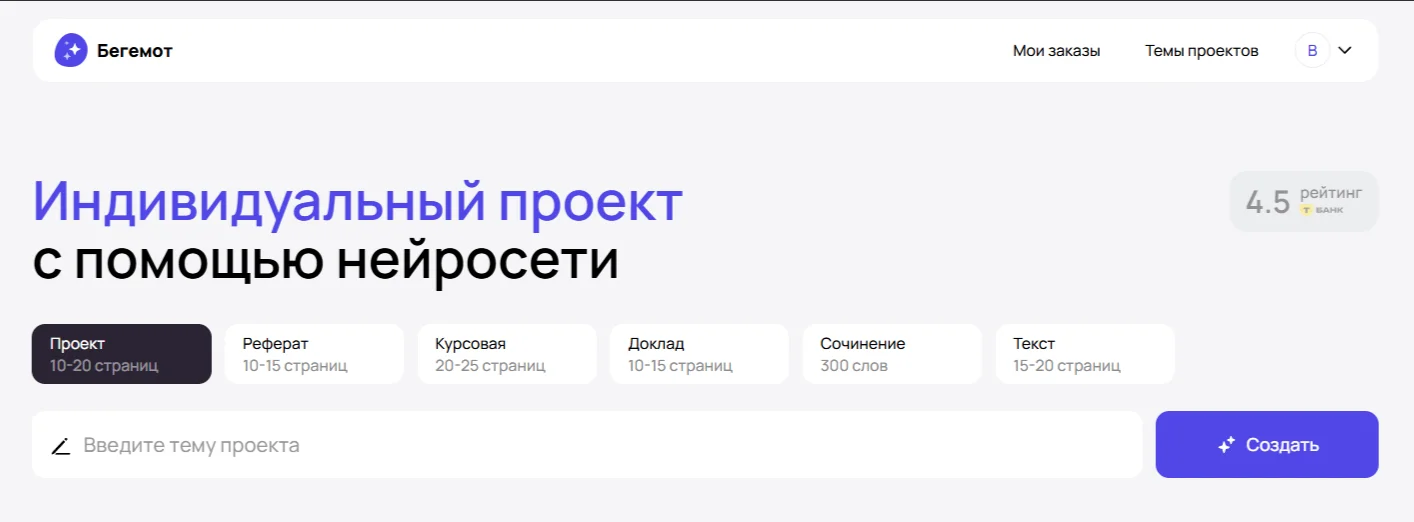This screenshot has height=522, width=1414.
Task: Click the Бегемот logo icon
Action: pos(71,50)
